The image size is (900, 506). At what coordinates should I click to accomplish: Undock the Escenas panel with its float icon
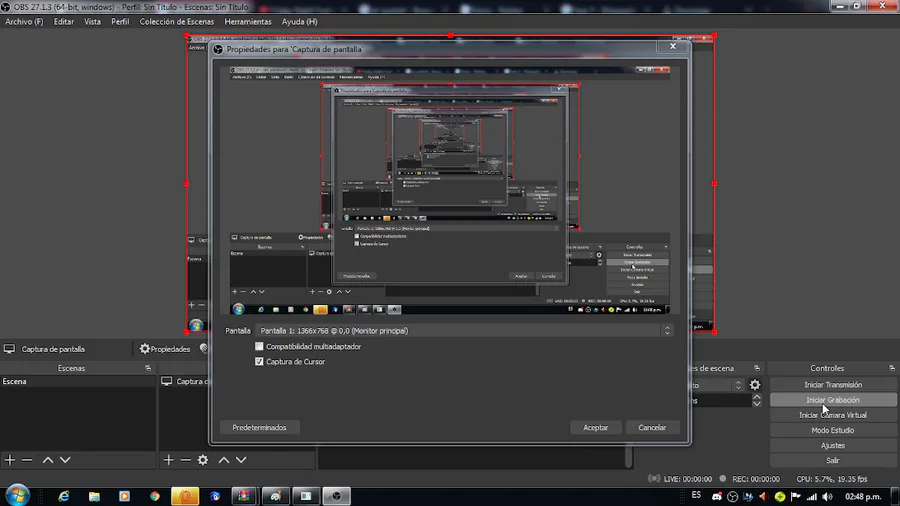148,368
